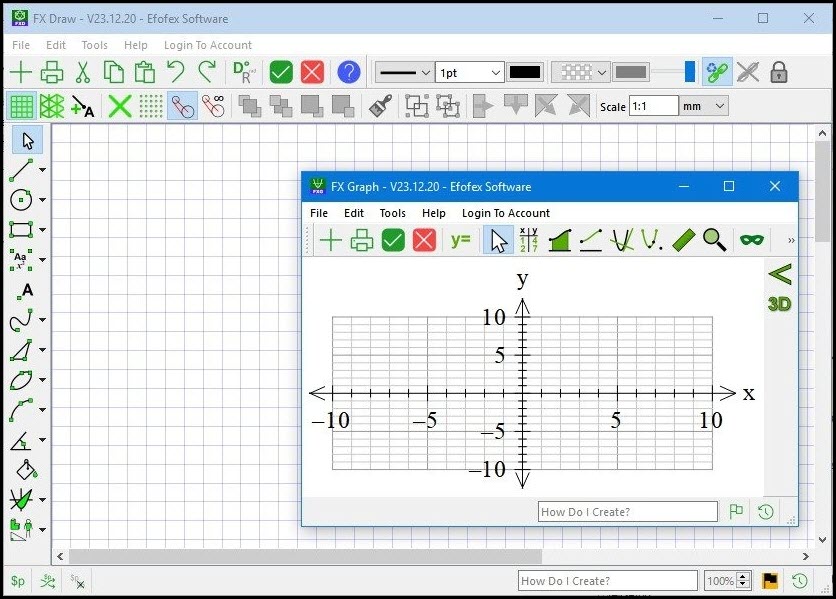The image size is (836, 599).
Task: Select the angle marker tool
Action: (x=21, y=440)
